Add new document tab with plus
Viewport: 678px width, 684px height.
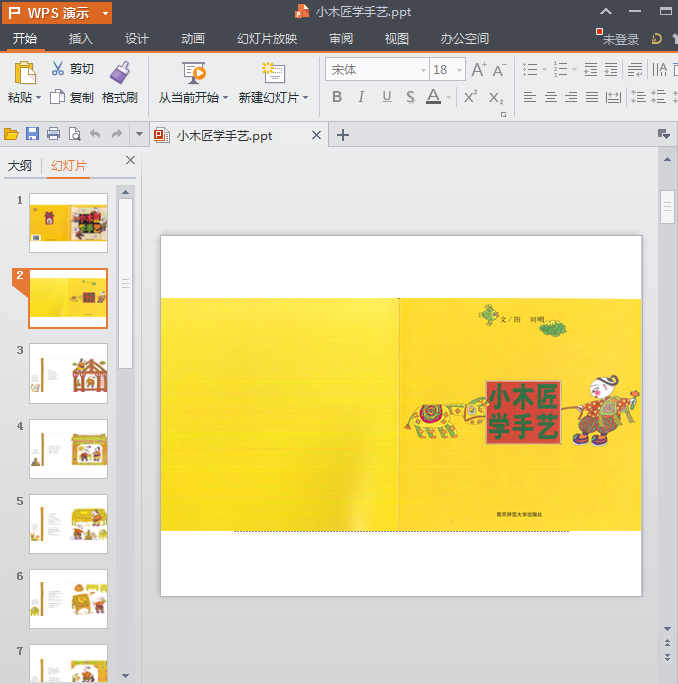(343, 135)
